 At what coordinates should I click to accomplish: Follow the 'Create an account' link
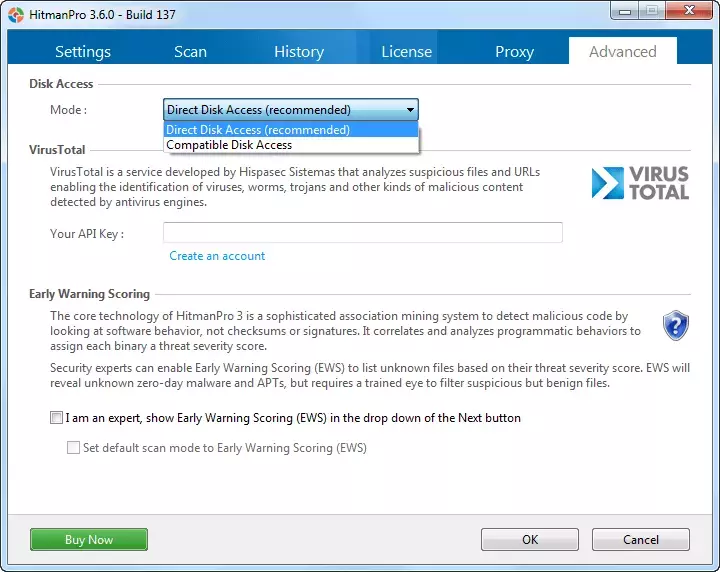click(x=217, y=256)
